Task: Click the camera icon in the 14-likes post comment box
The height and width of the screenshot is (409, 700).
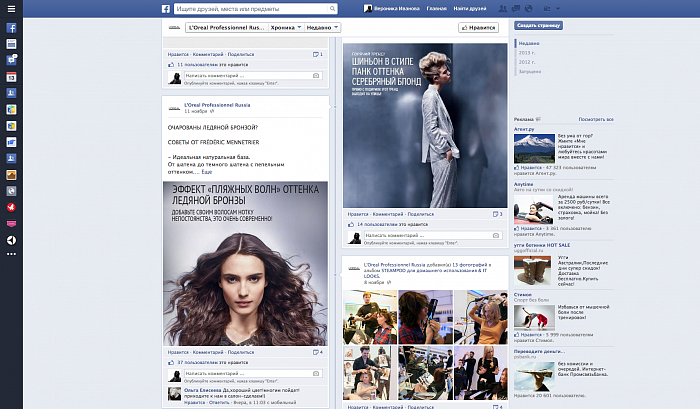Action: [496, 235]
